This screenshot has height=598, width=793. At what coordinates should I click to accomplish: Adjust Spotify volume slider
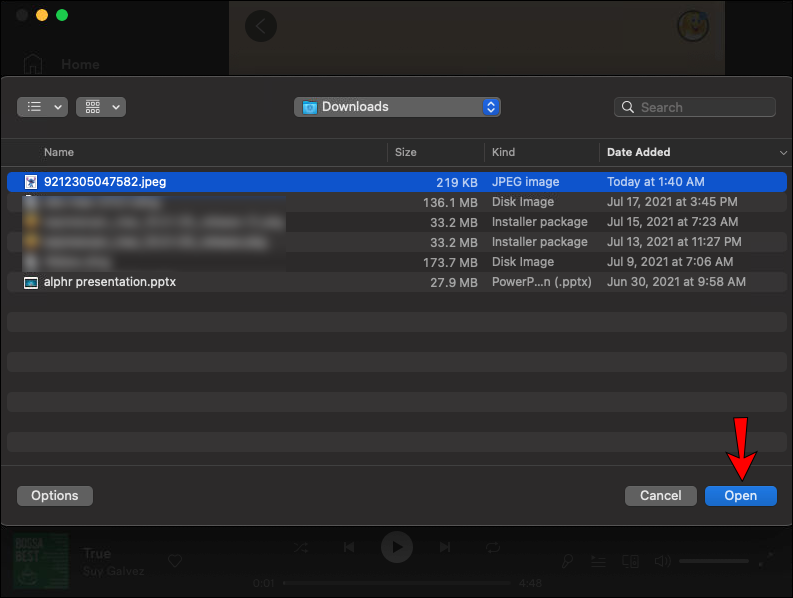pyautogui.click(x=714, y=561)
